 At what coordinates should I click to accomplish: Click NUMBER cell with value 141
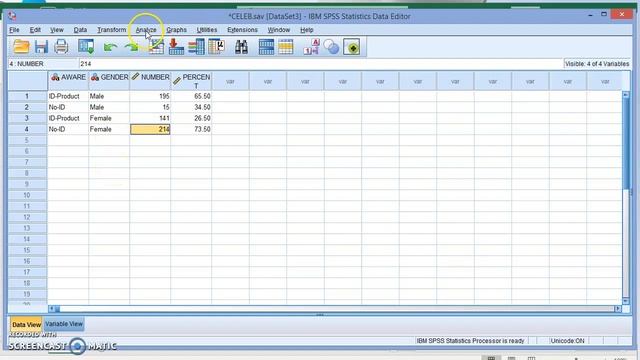coord(150,118)
